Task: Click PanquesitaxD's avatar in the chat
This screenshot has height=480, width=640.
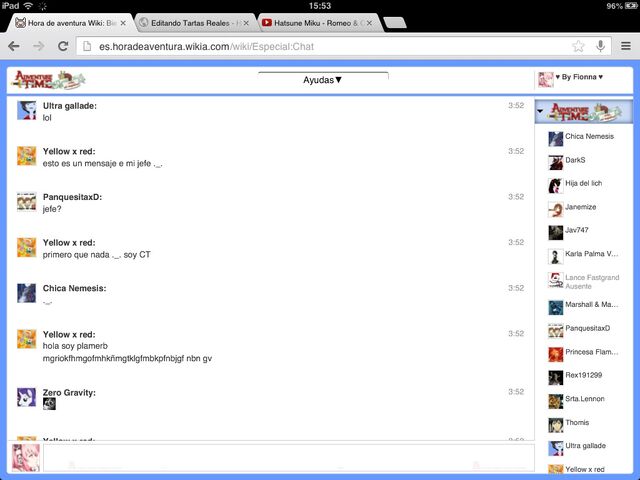Action: pyautogui.click(x=27, y=202)
